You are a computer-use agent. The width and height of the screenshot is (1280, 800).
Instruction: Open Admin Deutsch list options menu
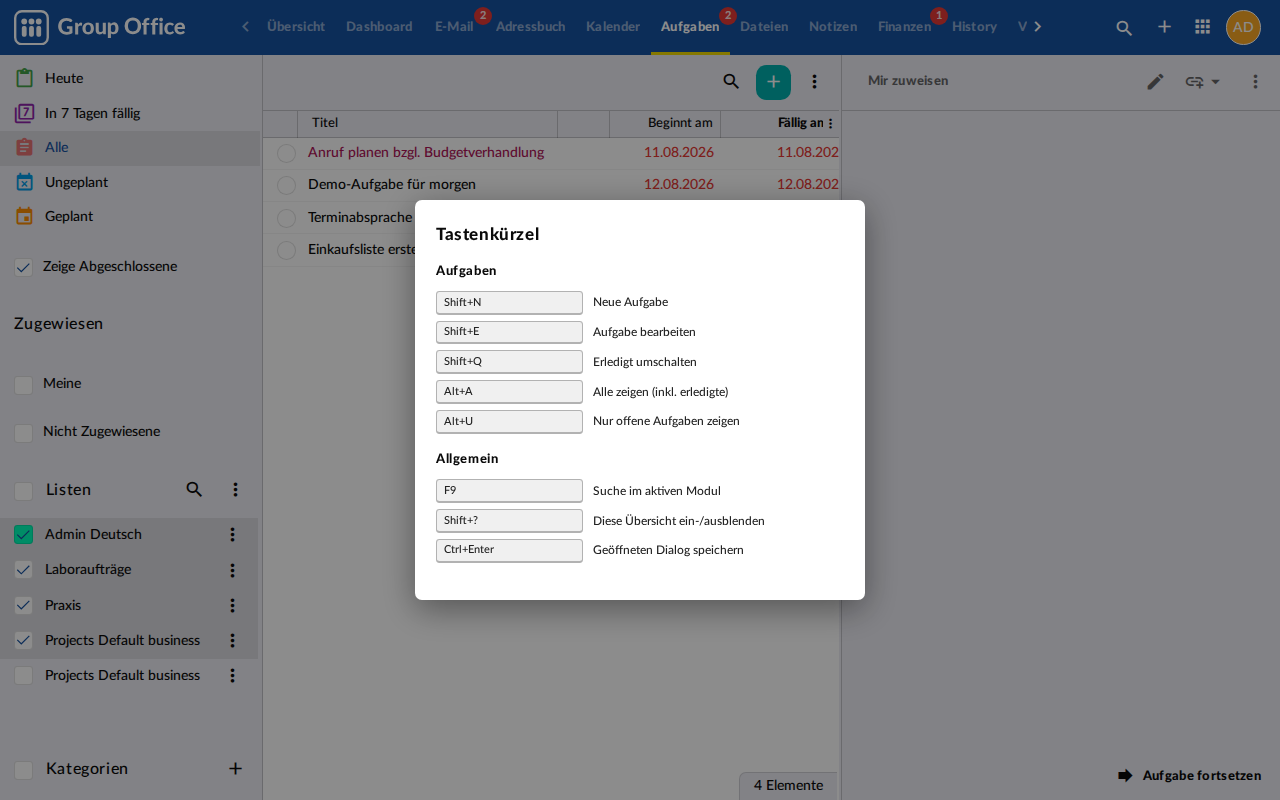coord(232,535)
